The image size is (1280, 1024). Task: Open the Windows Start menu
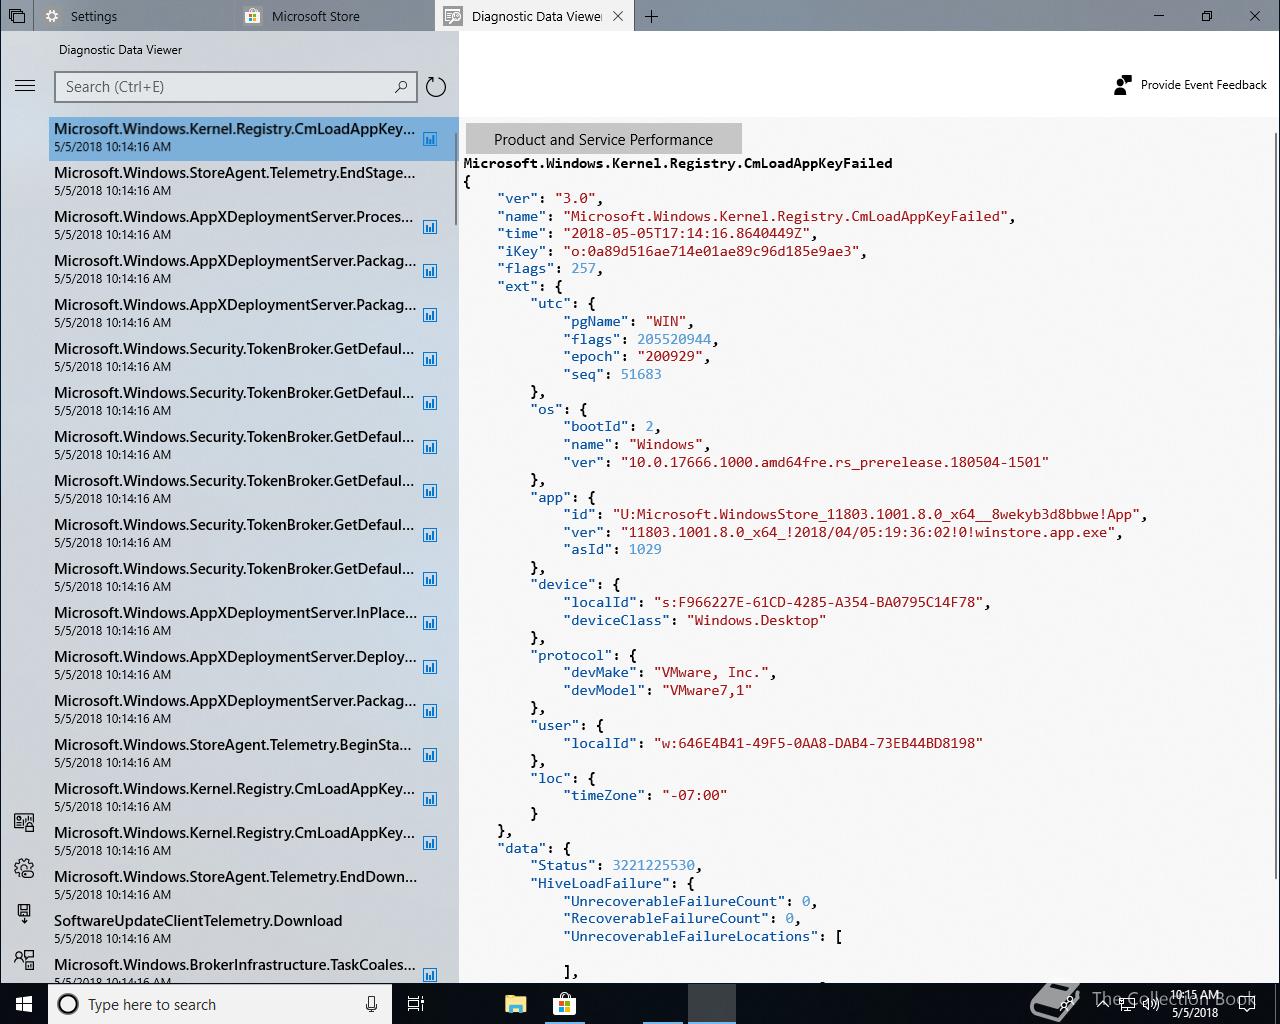point(24,1004)
